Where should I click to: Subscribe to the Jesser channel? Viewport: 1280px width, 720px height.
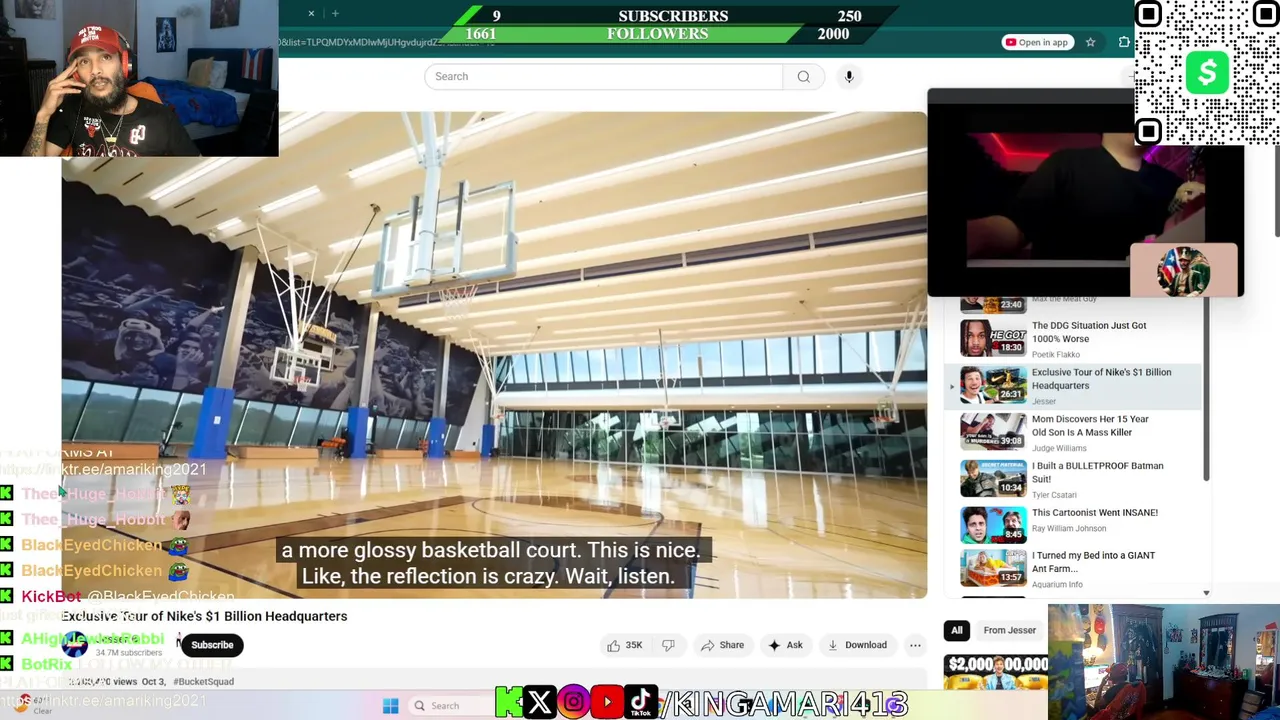(x=212, y=645)
